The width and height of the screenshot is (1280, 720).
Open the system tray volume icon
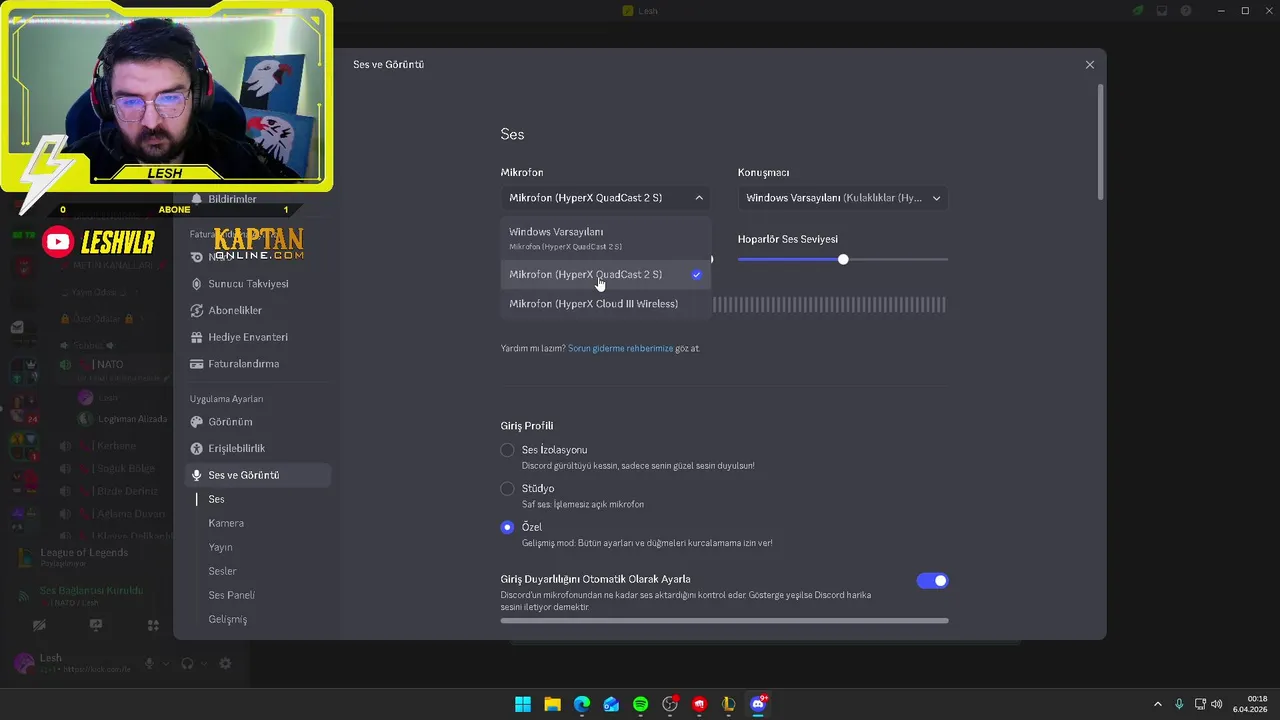pos(1217,704)
